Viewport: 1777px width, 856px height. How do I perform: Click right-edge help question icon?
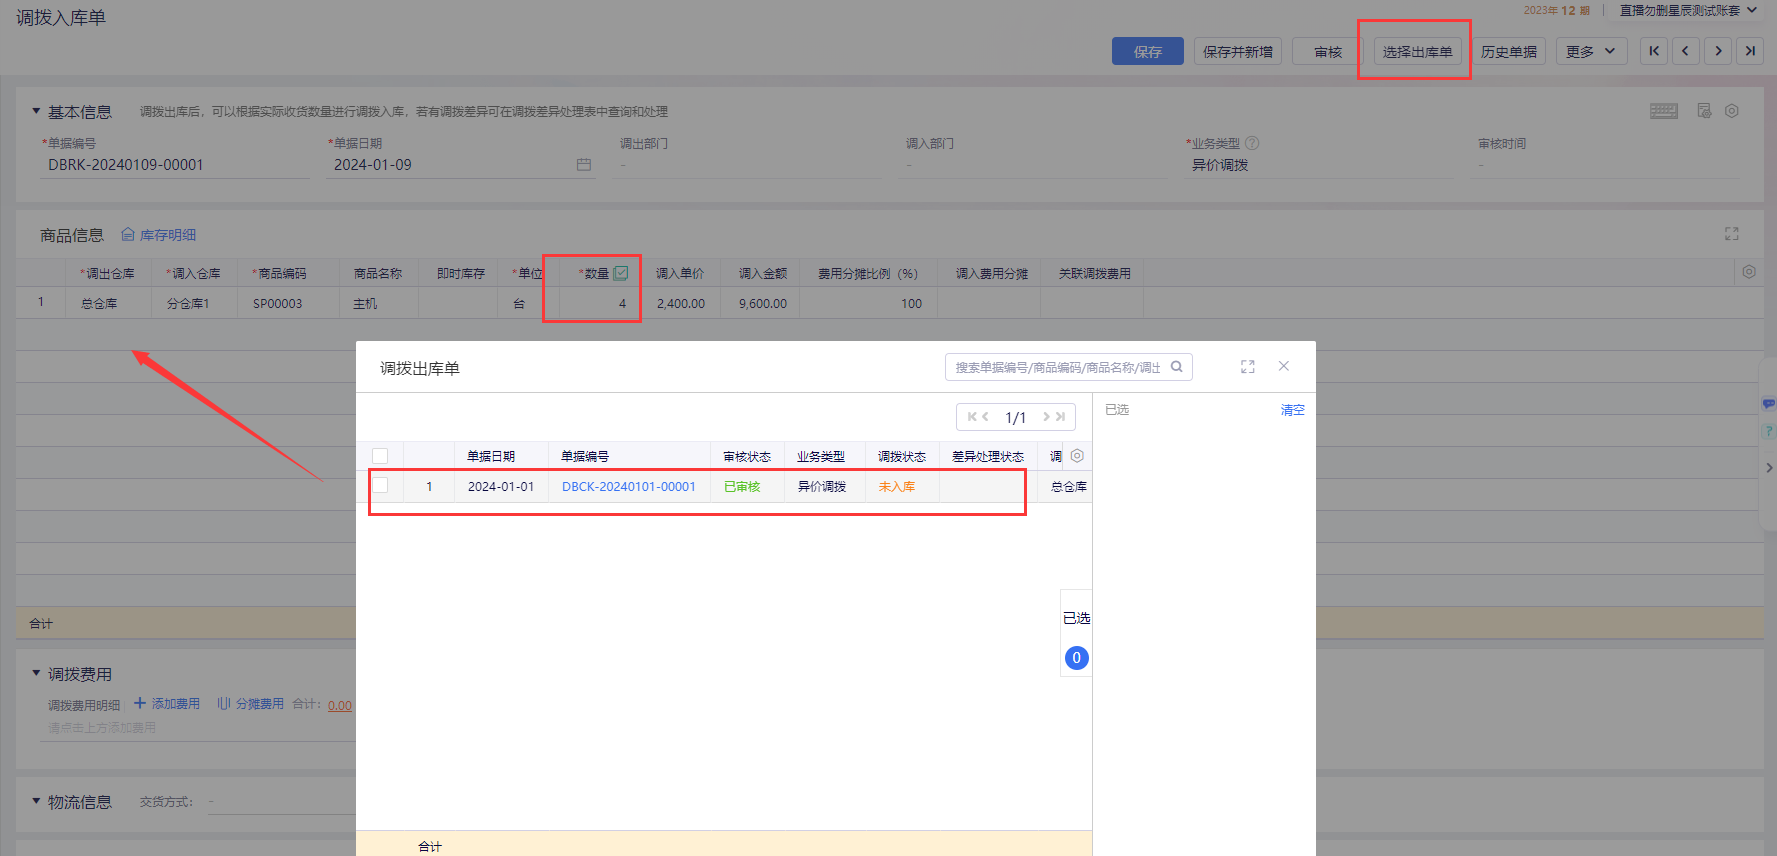click(1768, 432)
